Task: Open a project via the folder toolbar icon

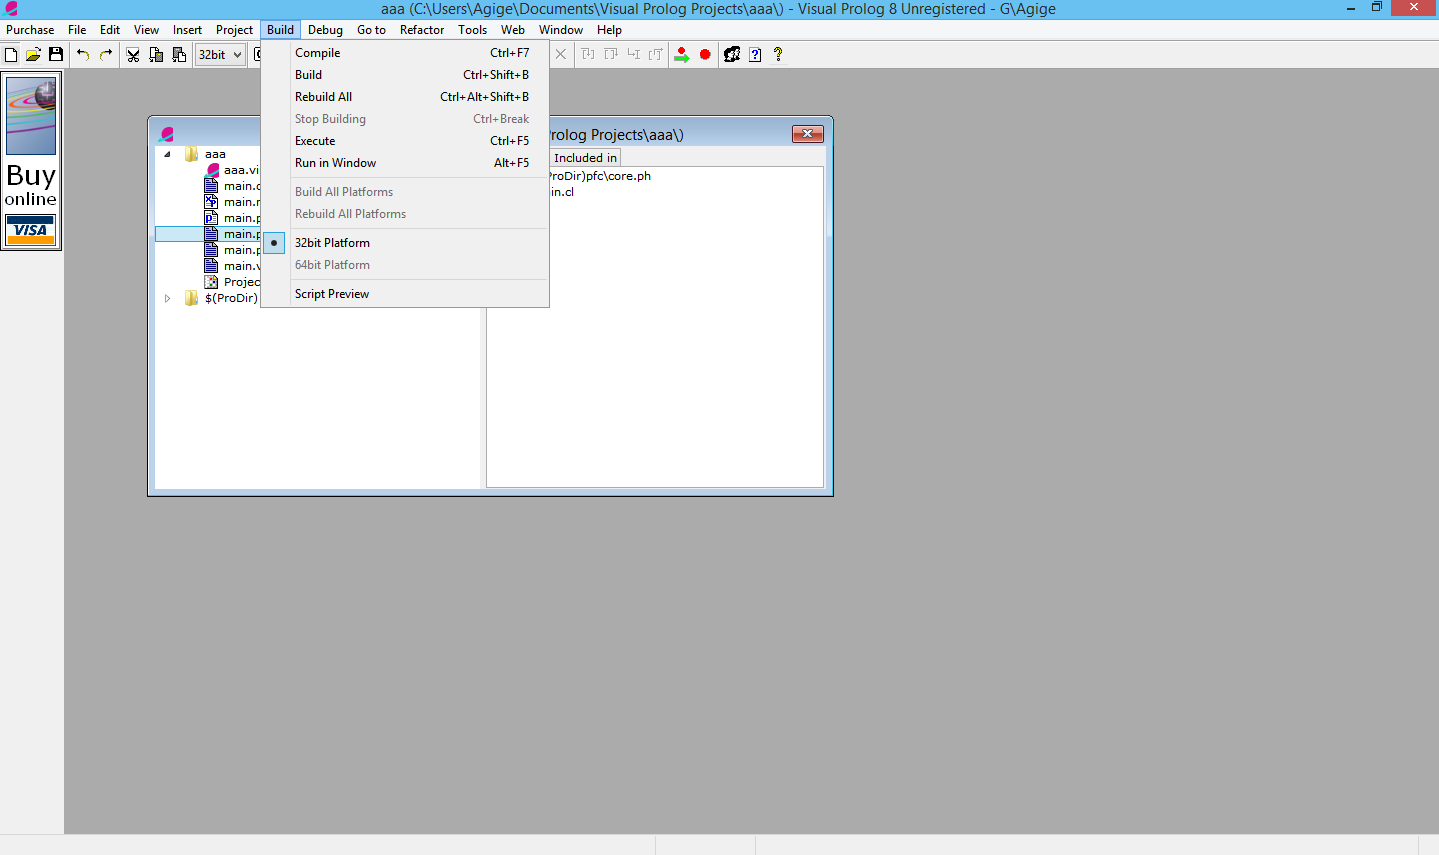Action: click(33, 54)
